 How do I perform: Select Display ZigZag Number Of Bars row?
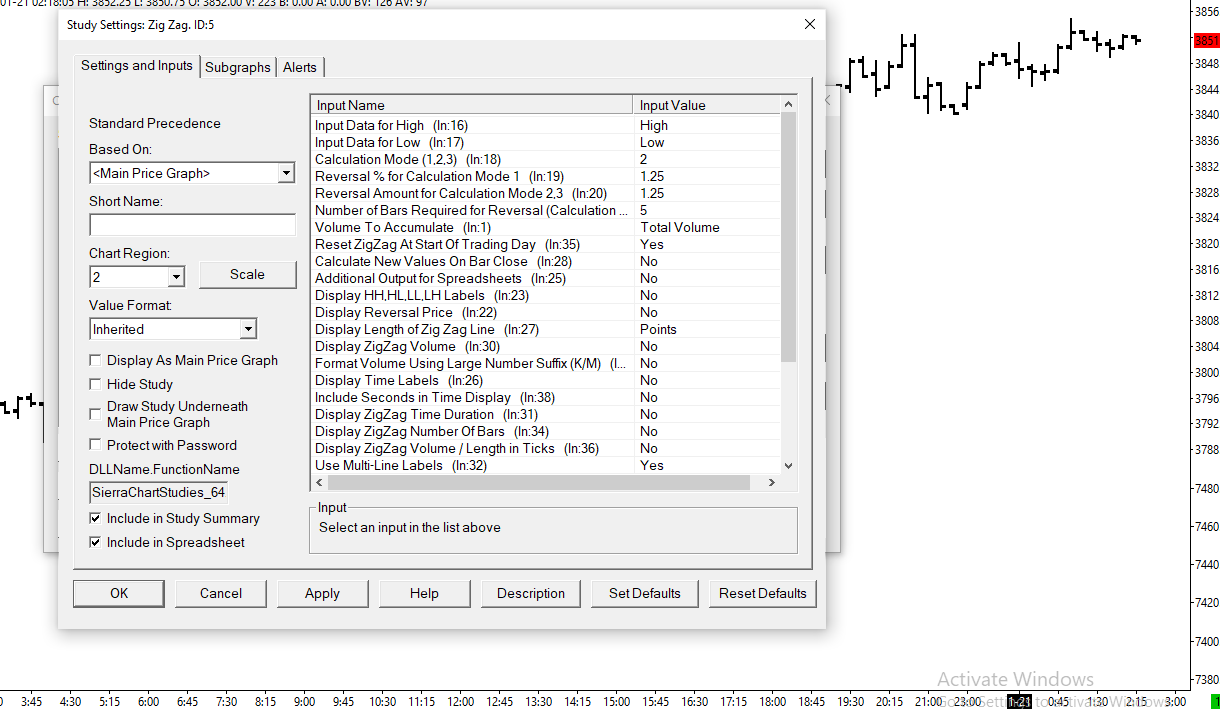[546, 431]
